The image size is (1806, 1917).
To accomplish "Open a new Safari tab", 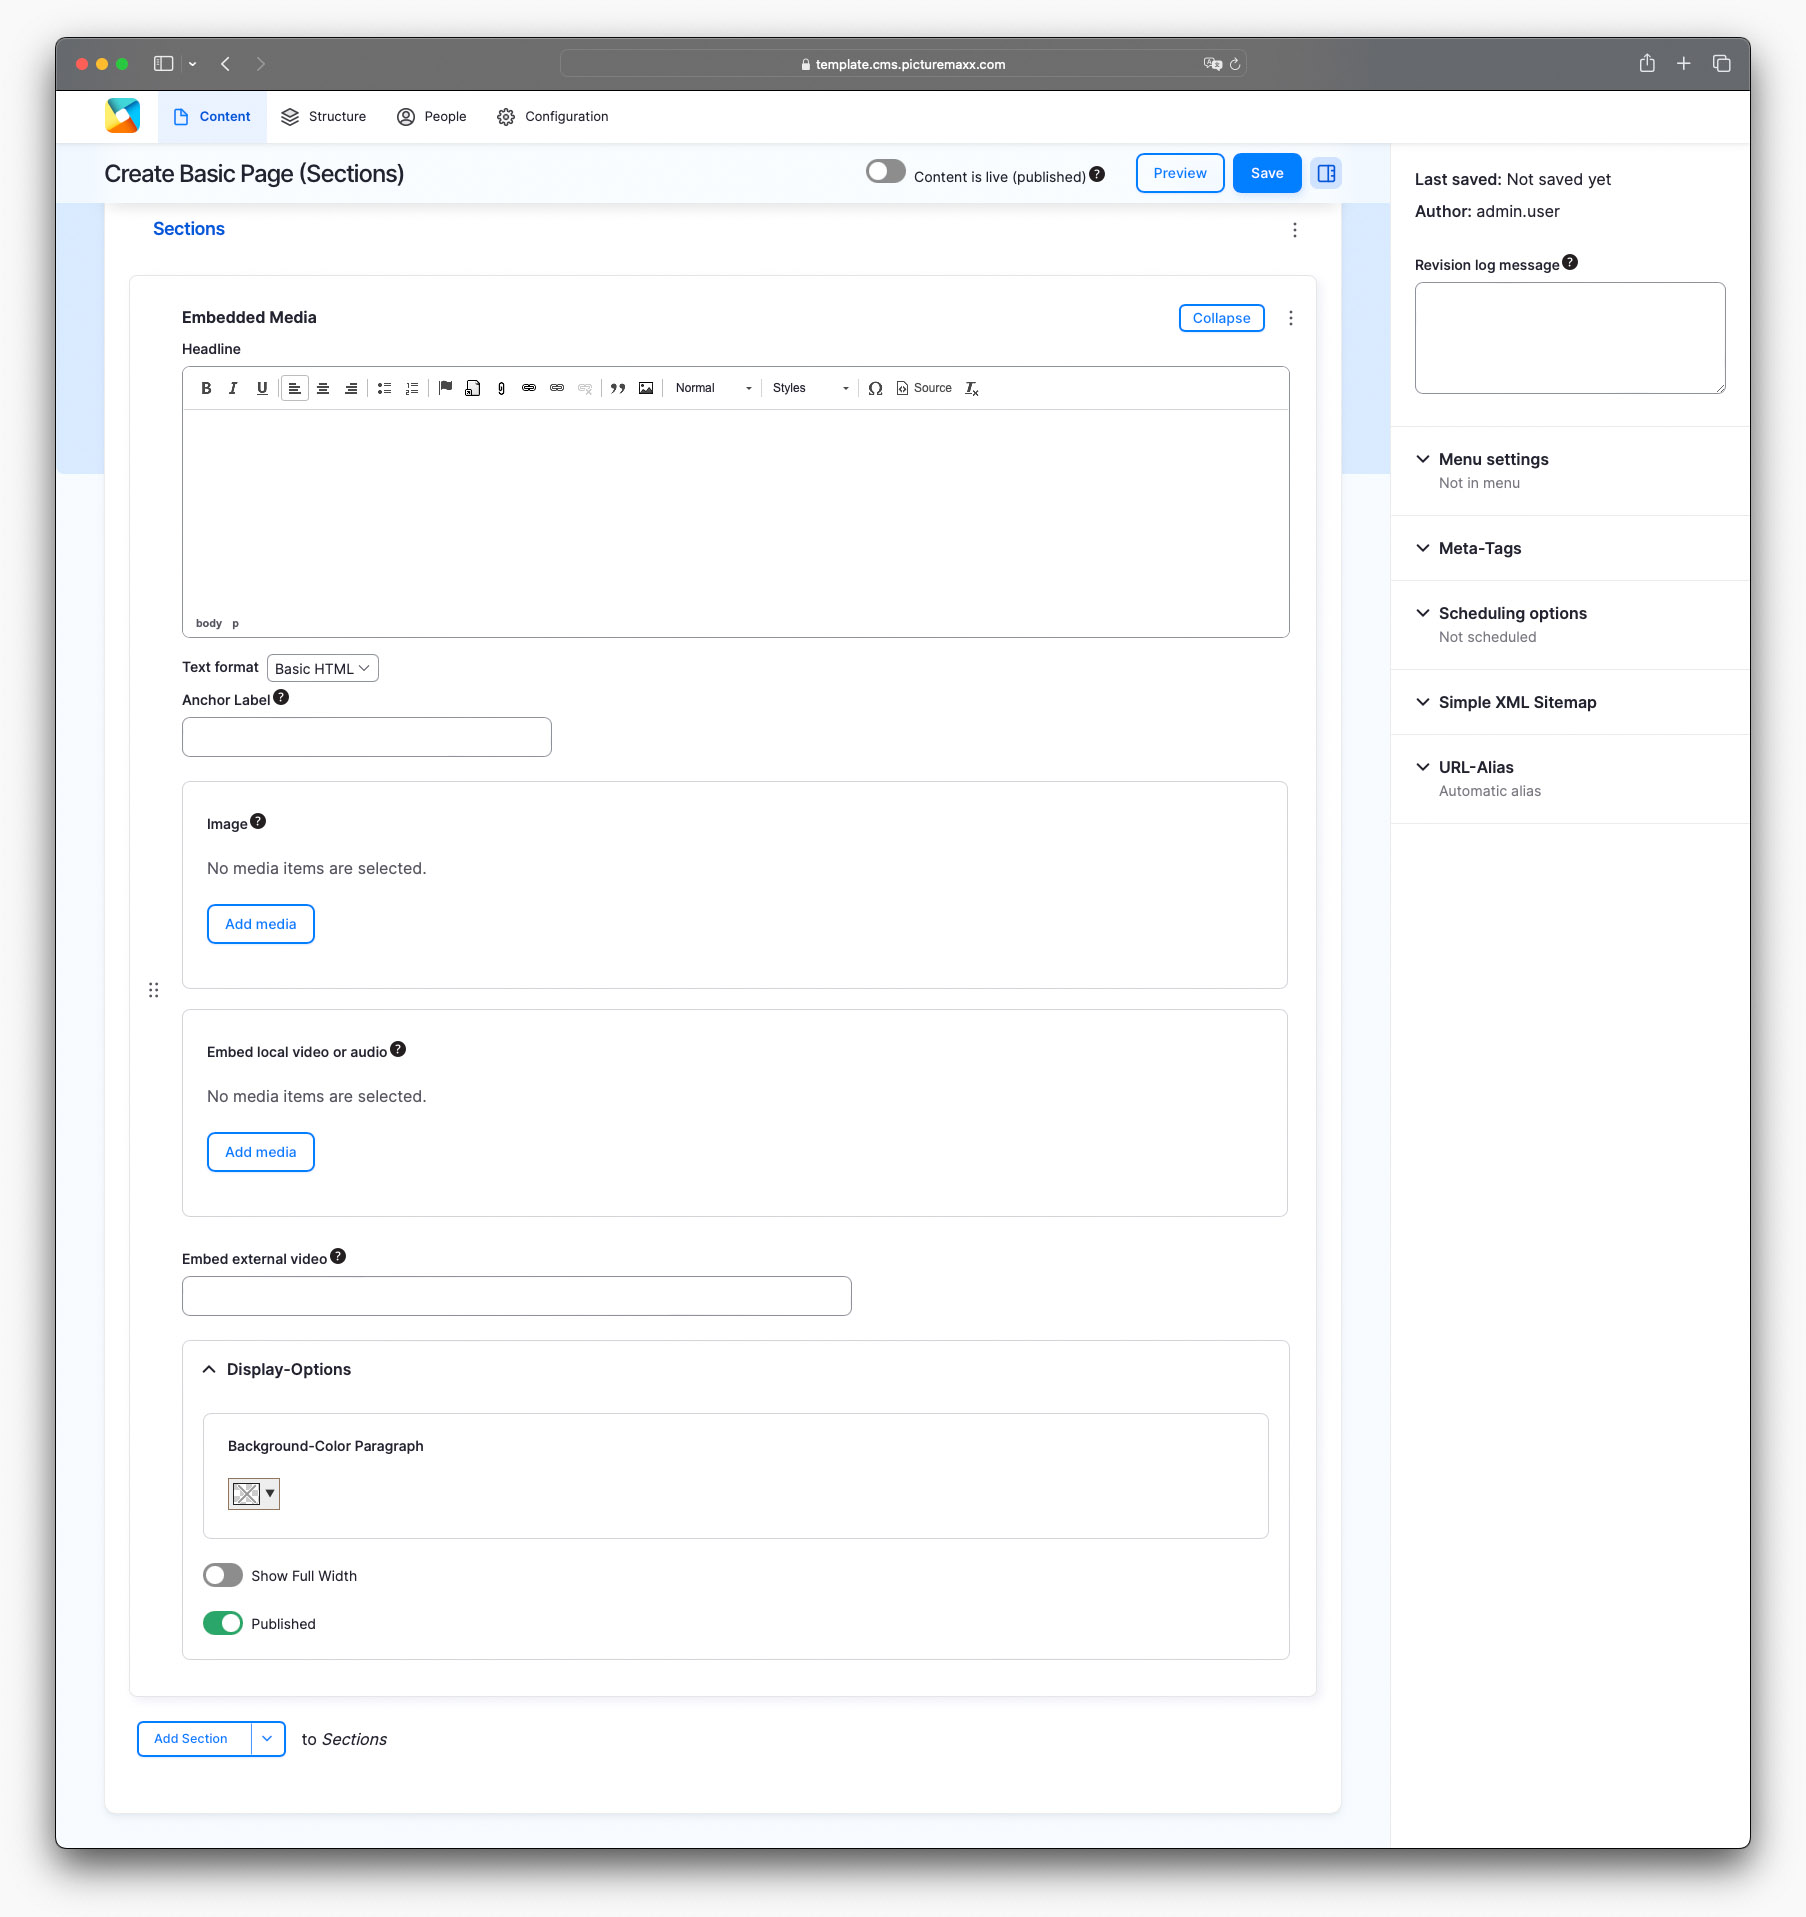I will click(x=1684, y=64).
